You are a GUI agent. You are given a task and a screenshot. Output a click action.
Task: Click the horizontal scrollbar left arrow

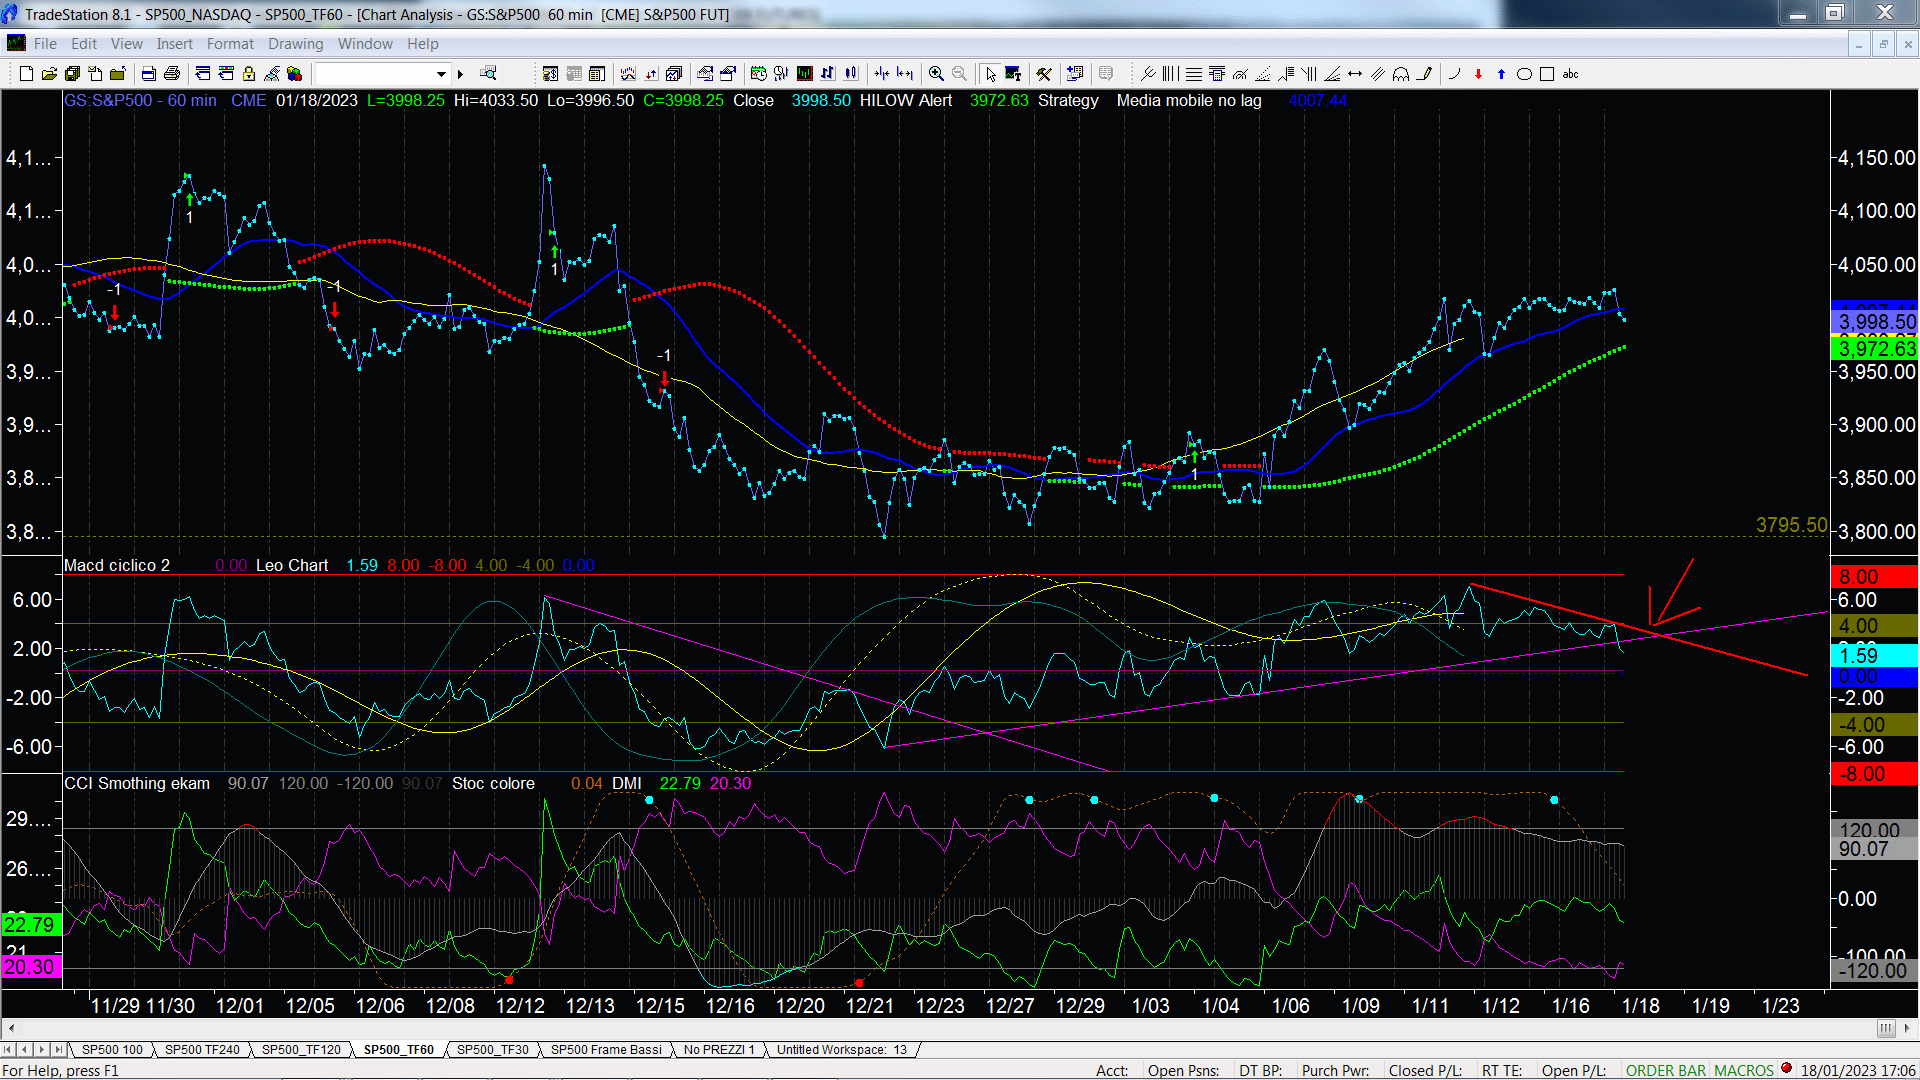tap(10, 1029)
